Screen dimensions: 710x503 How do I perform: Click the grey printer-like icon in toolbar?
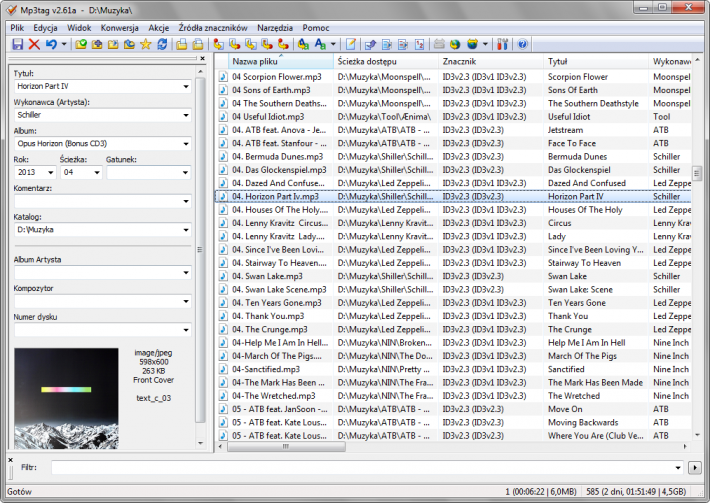[x=439, y=44]
